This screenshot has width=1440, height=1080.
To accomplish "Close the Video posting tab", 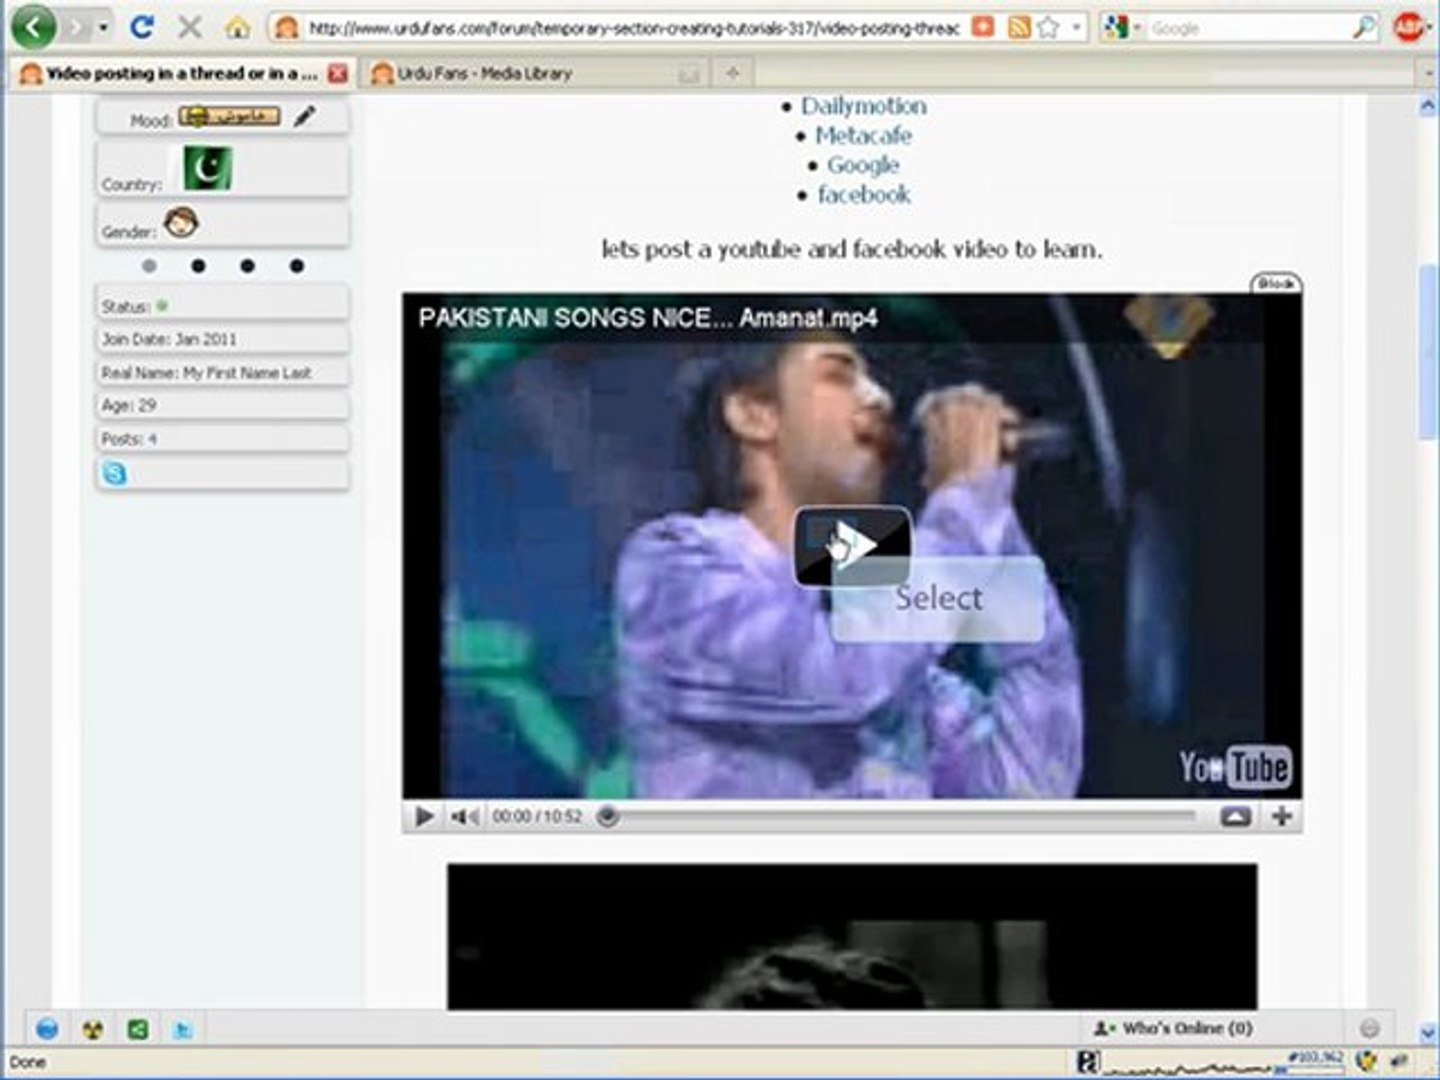I will 338,73.
